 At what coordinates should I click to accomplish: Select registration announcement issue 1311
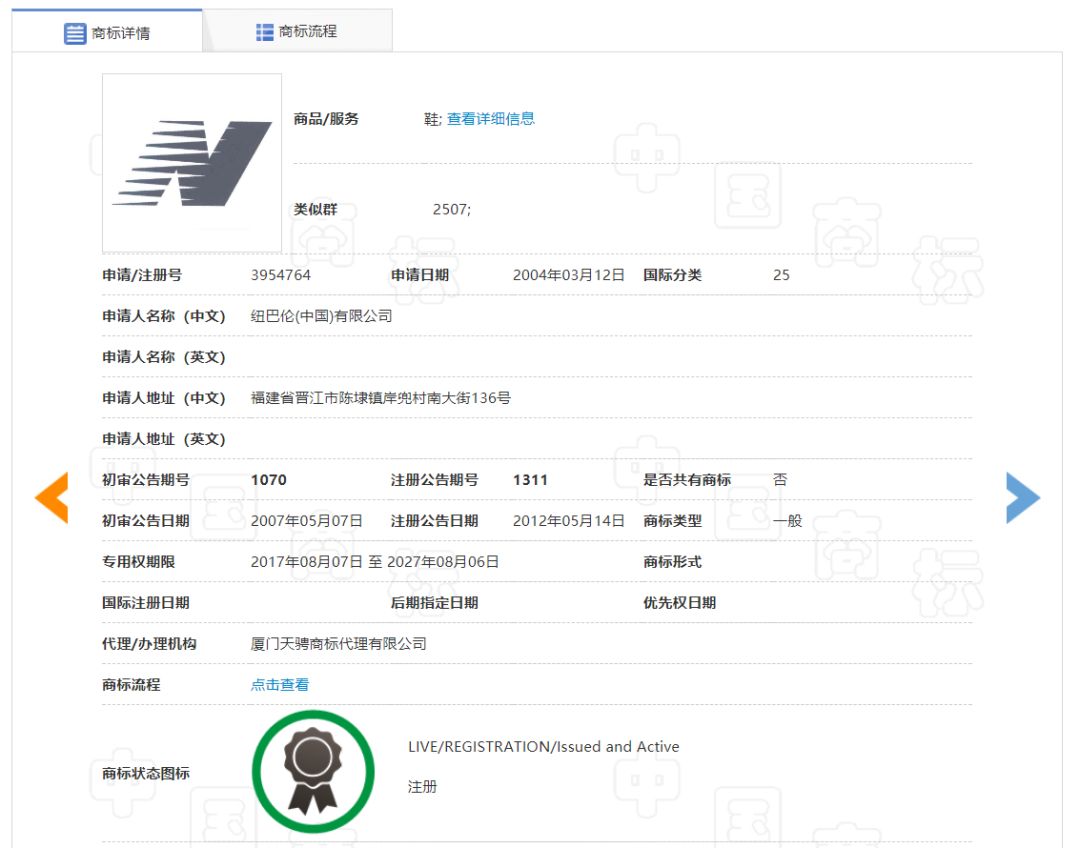pos(530,480)
